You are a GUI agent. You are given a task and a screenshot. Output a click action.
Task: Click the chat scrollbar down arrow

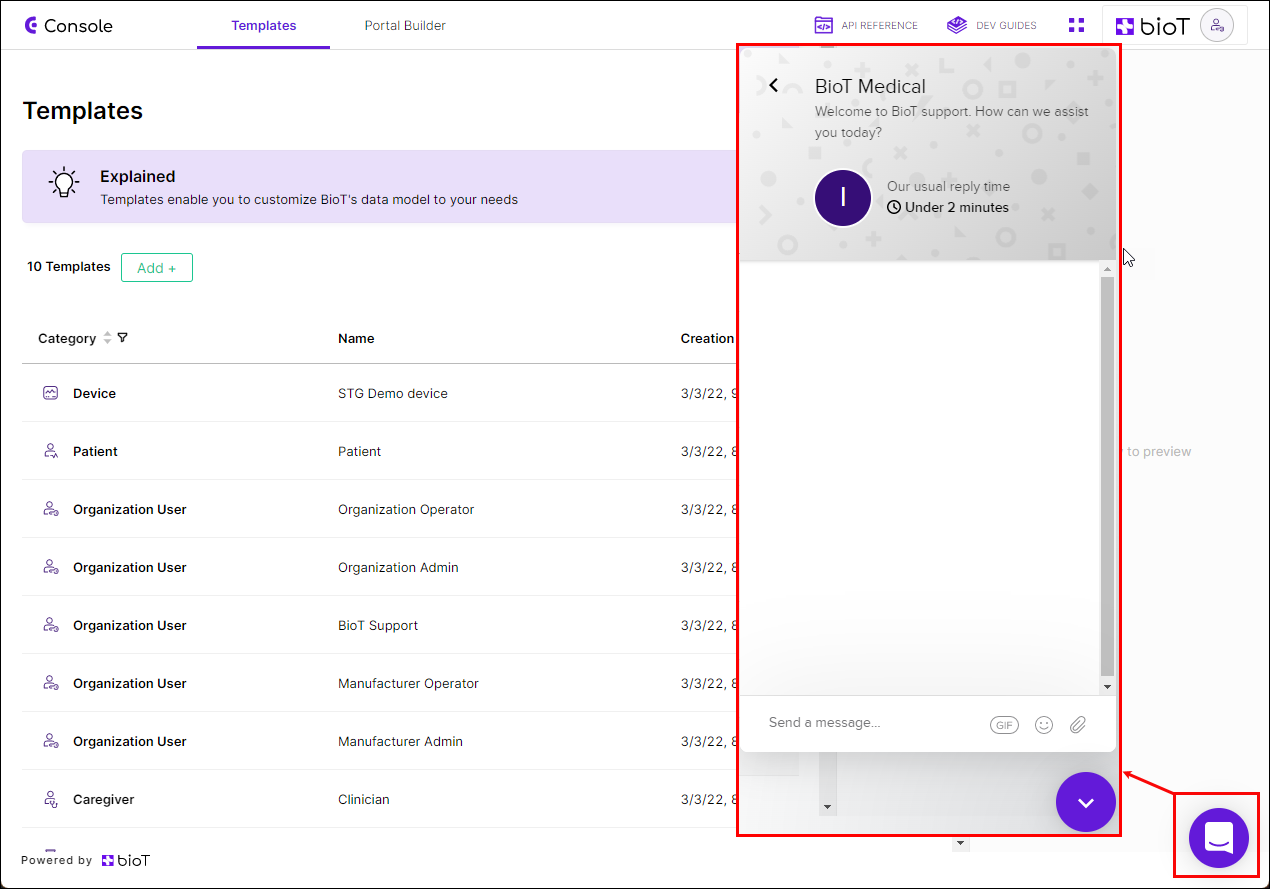[1107, 687]
